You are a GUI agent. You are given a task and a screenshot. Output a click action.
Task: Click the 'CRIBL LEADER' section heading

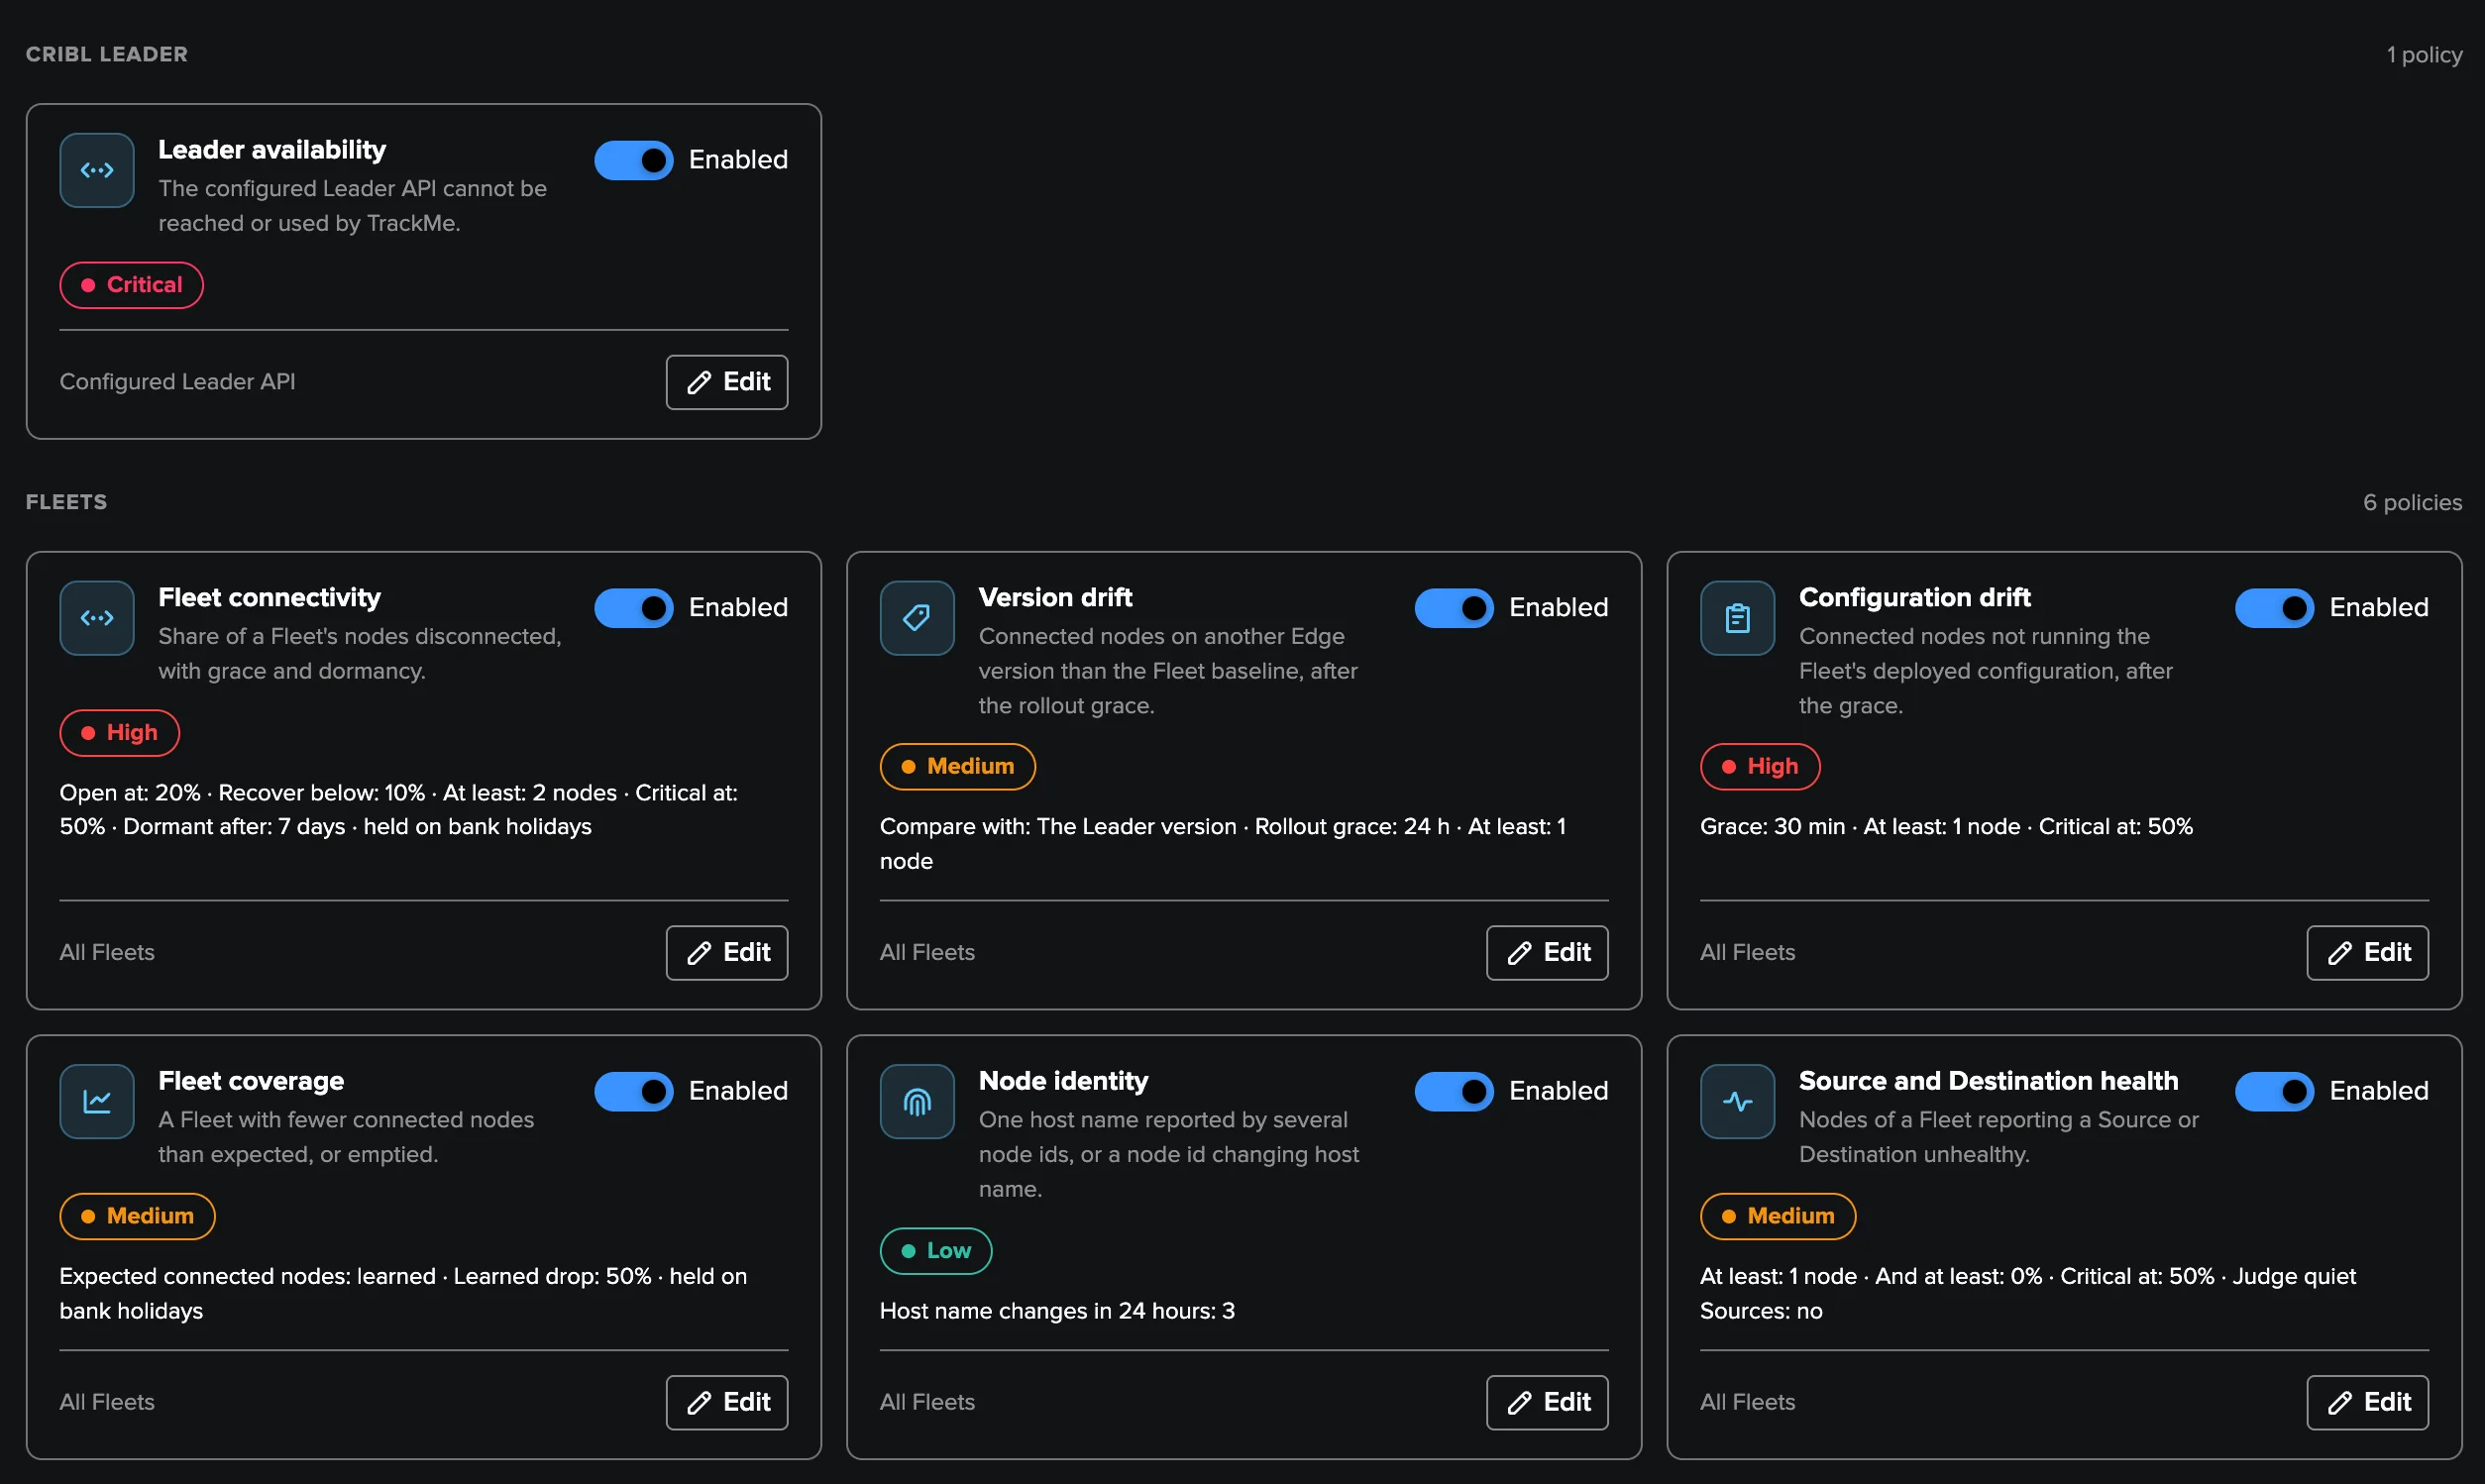point(107,54)
